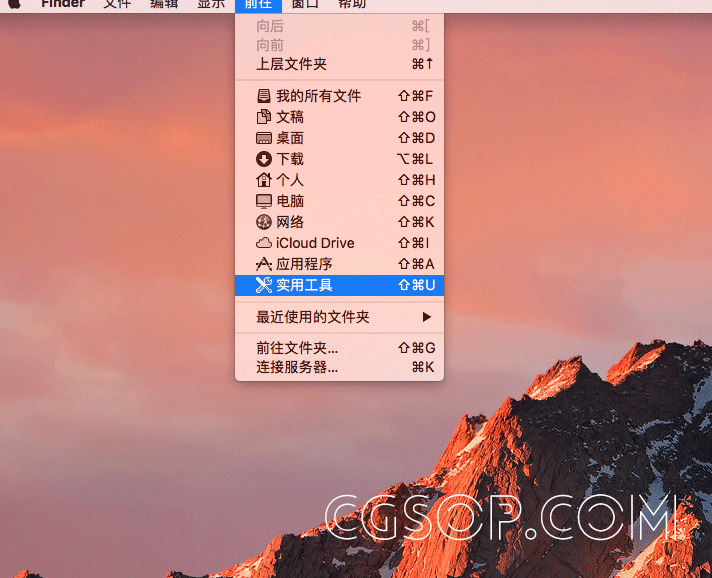Select 文稿 menu entry text
This screenshot has height=578, width=712.
click(290, 117)
